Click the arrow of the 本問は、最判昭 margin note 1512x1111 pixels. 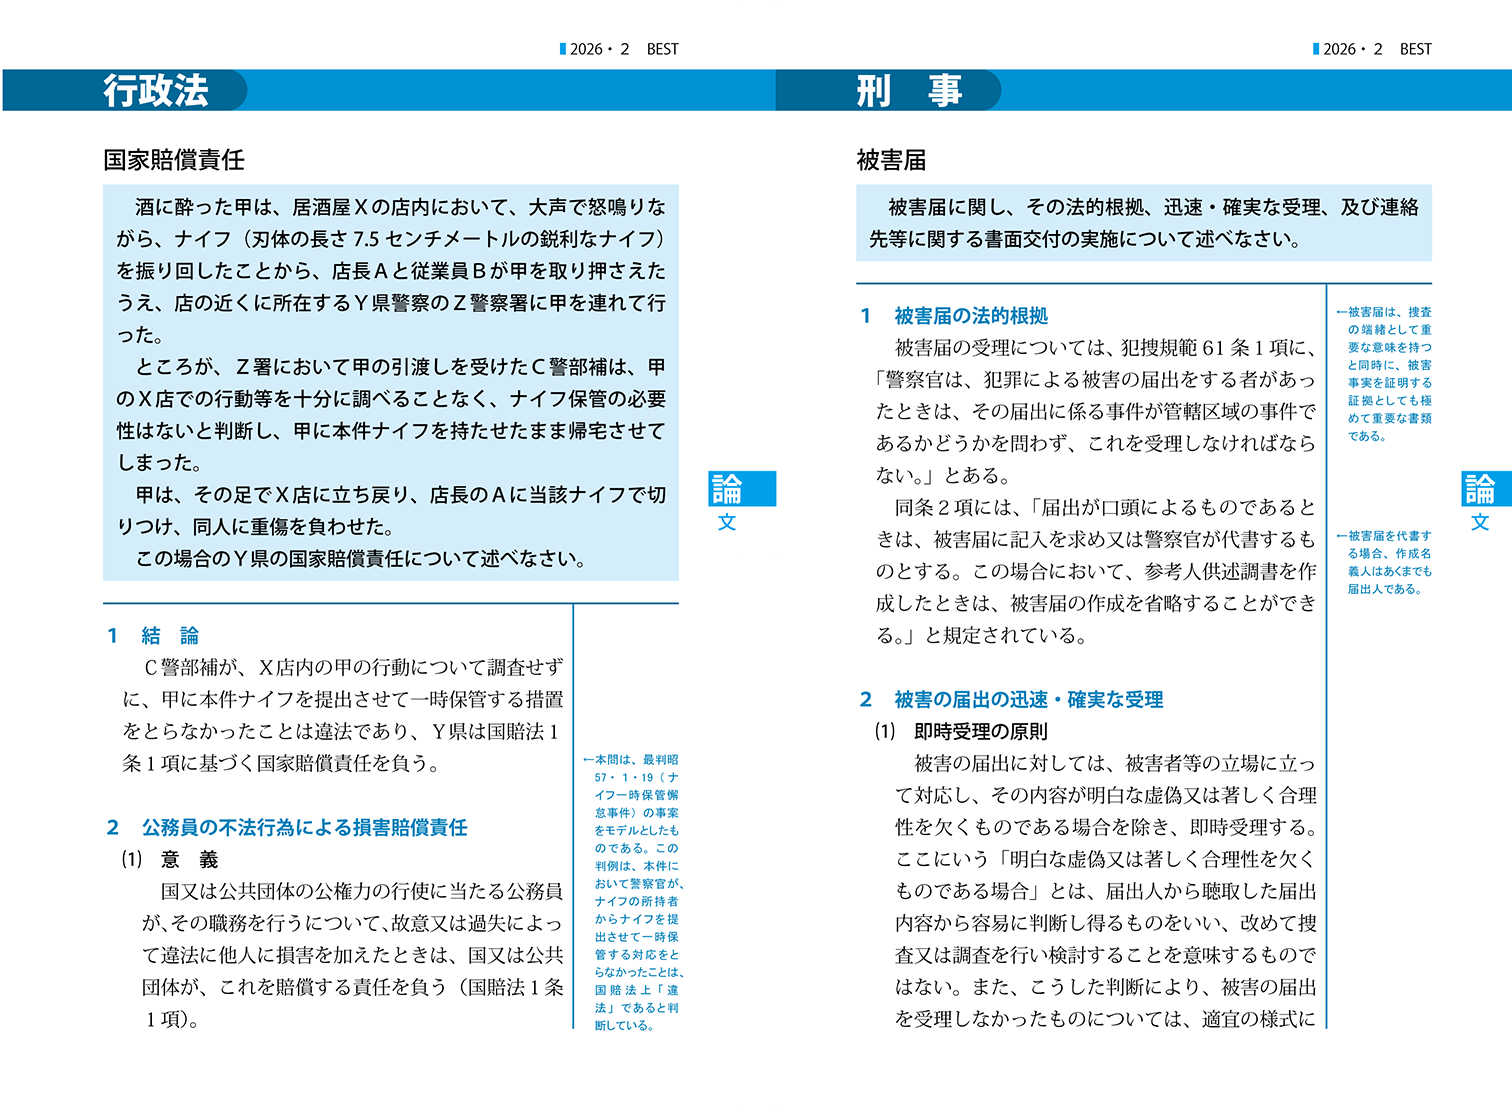tap(588, 760)
